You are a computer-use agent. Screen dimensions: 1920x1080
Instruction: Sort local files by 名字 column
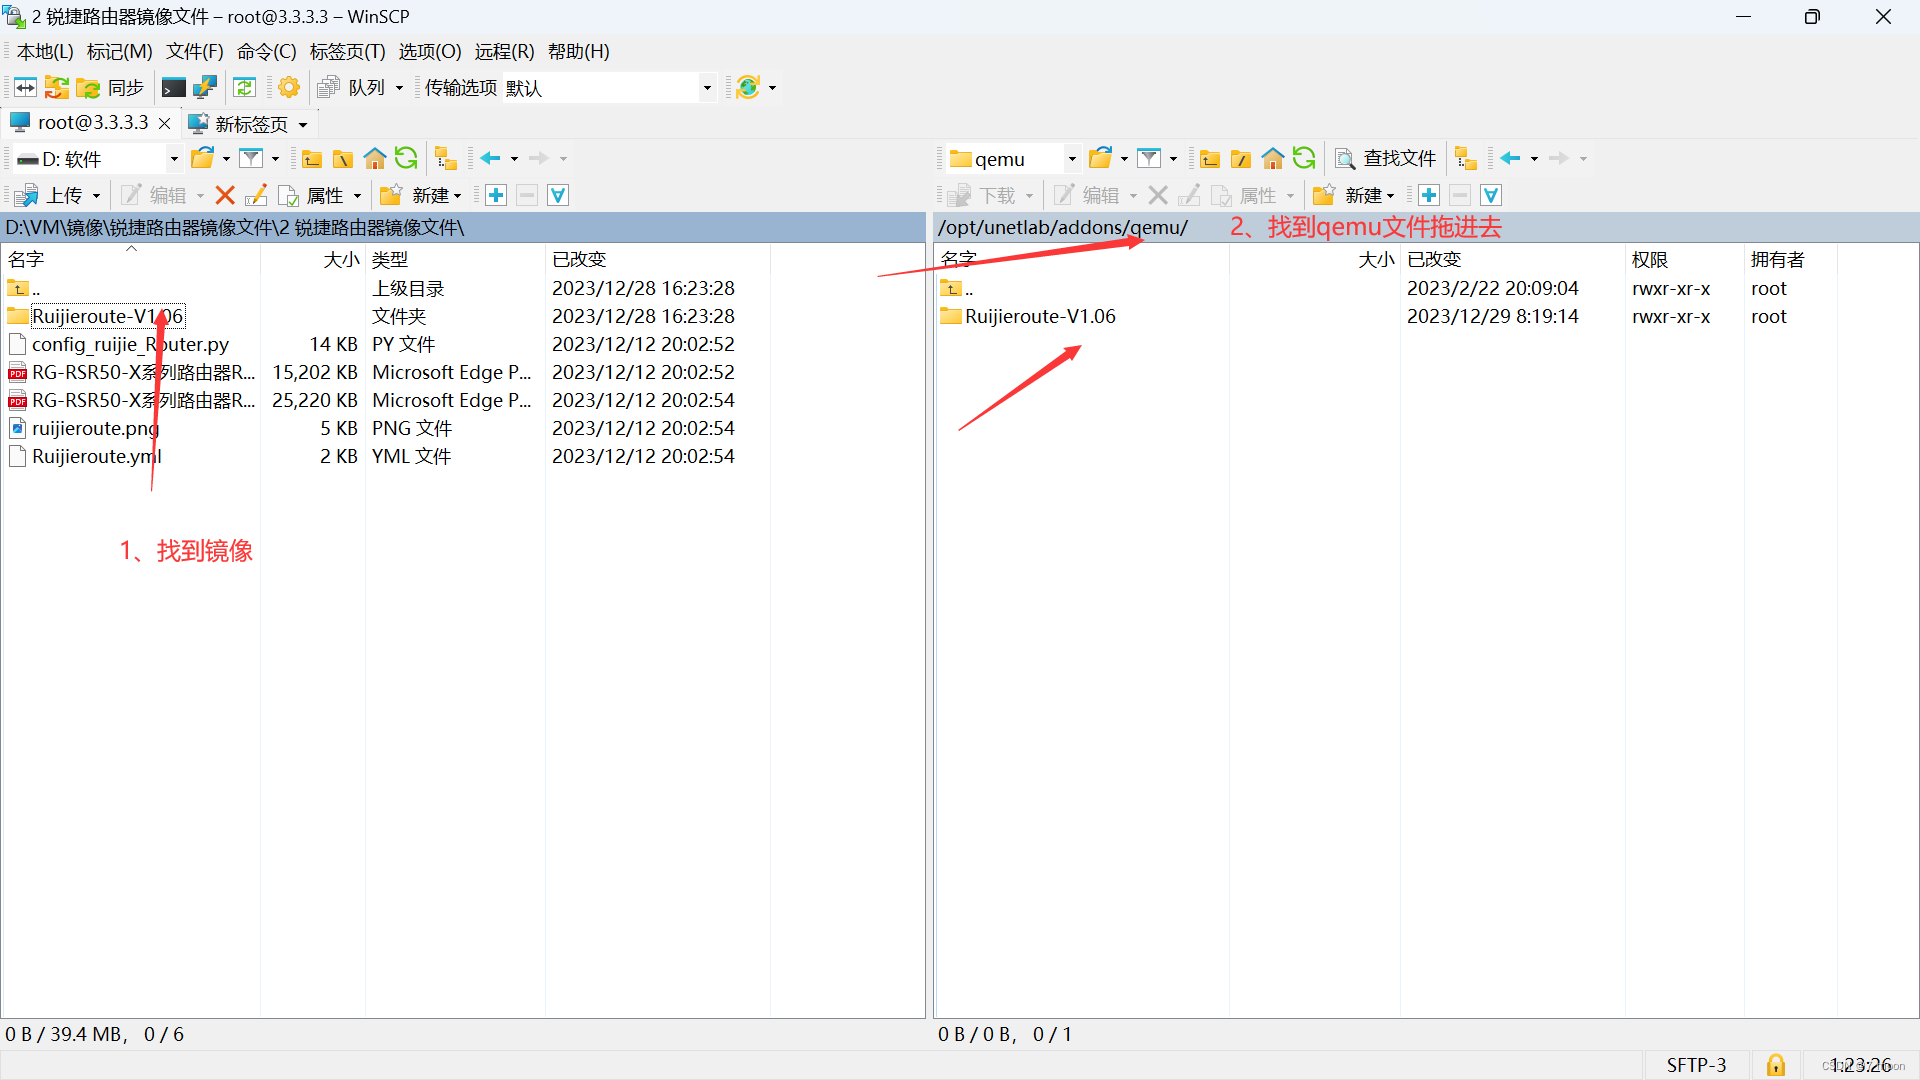(x=130, y=259)
